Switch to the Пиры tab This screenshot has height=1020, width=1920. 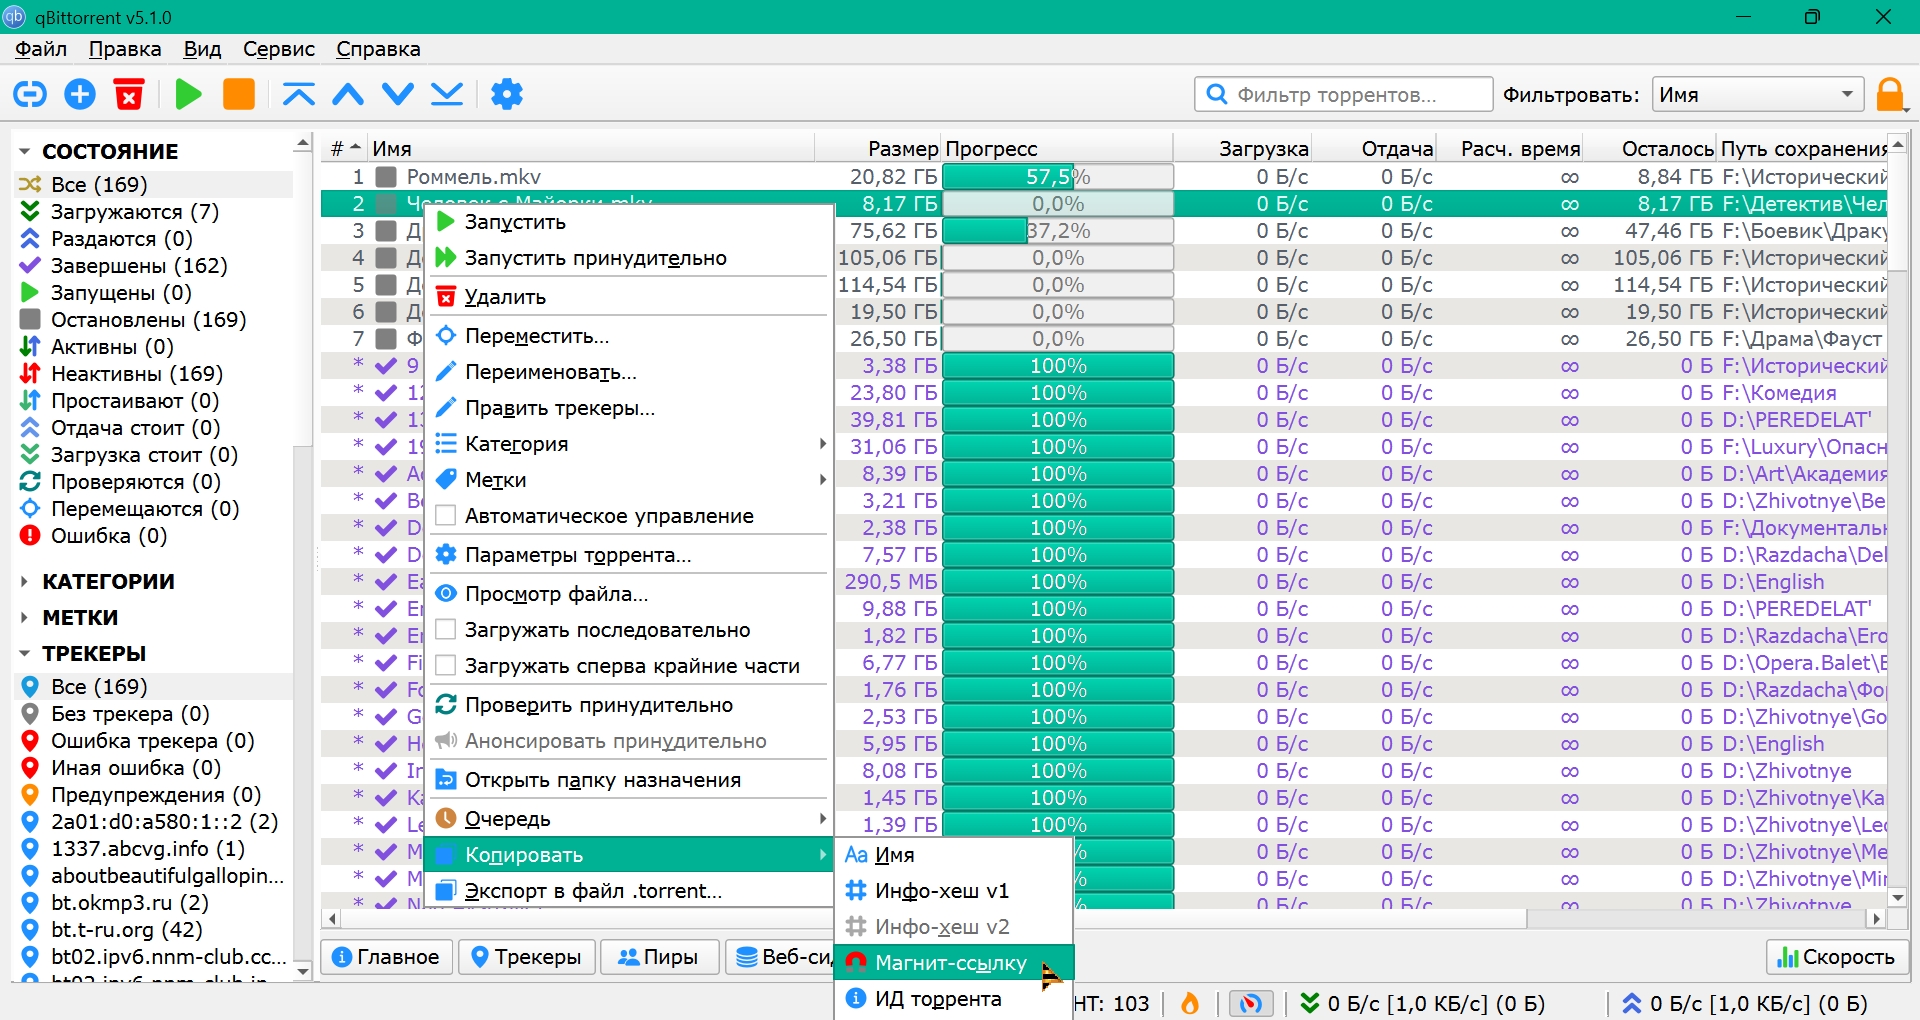point(659,957)
